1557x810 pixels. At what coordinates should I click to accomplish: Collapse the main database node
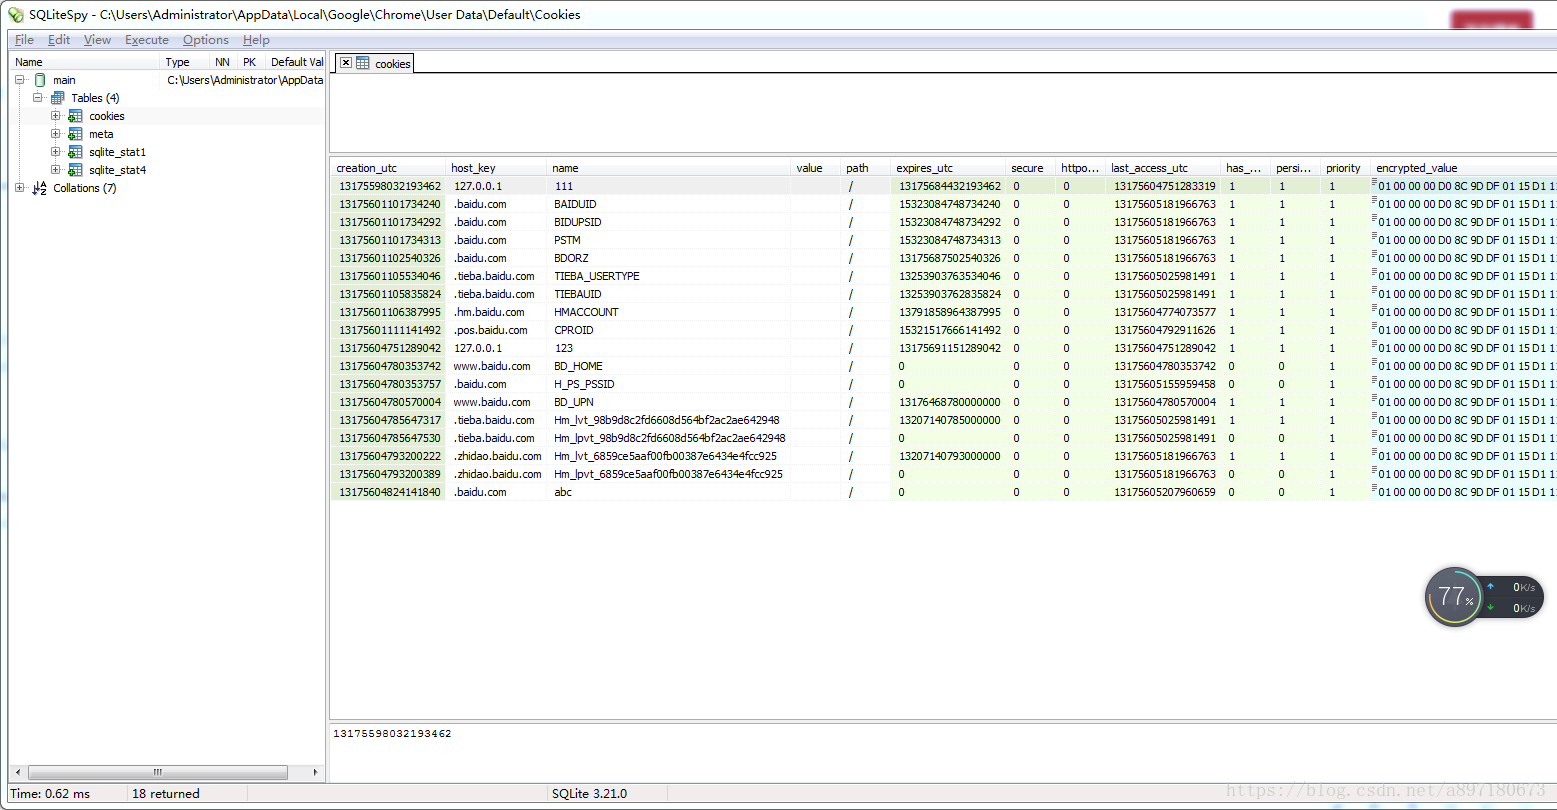[20, 80]
